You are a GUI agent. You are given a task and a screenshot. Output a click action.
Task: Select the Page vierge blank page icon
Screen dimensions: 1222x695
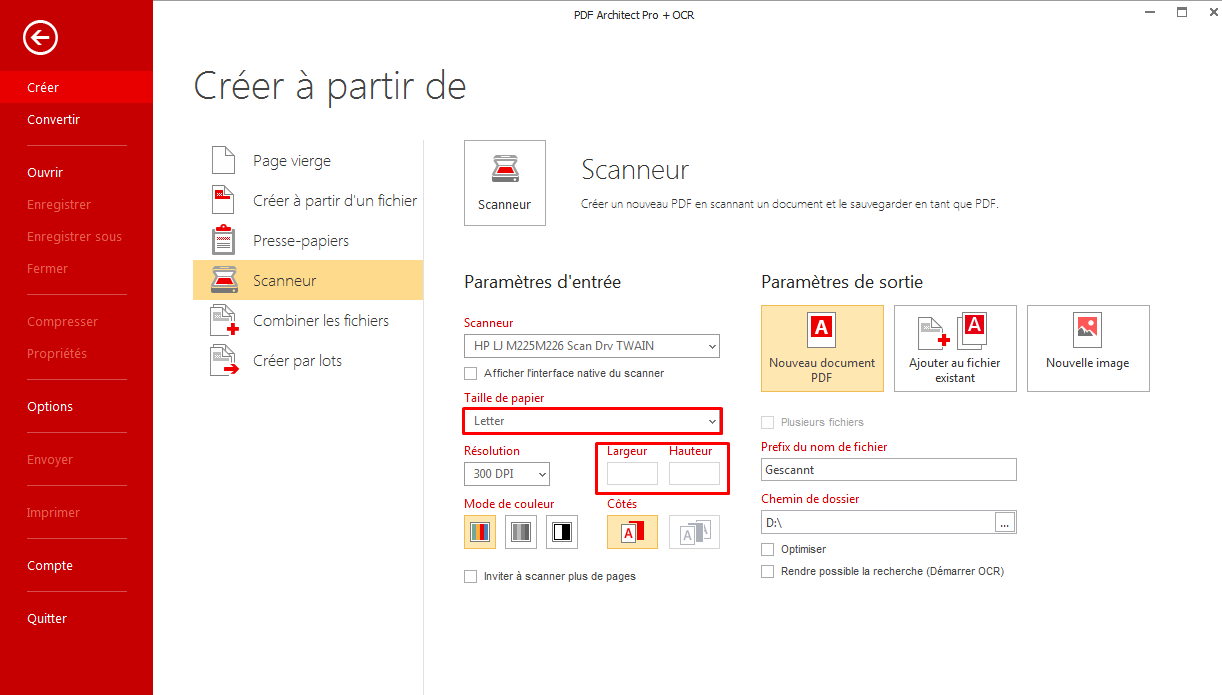coord(223,160)
